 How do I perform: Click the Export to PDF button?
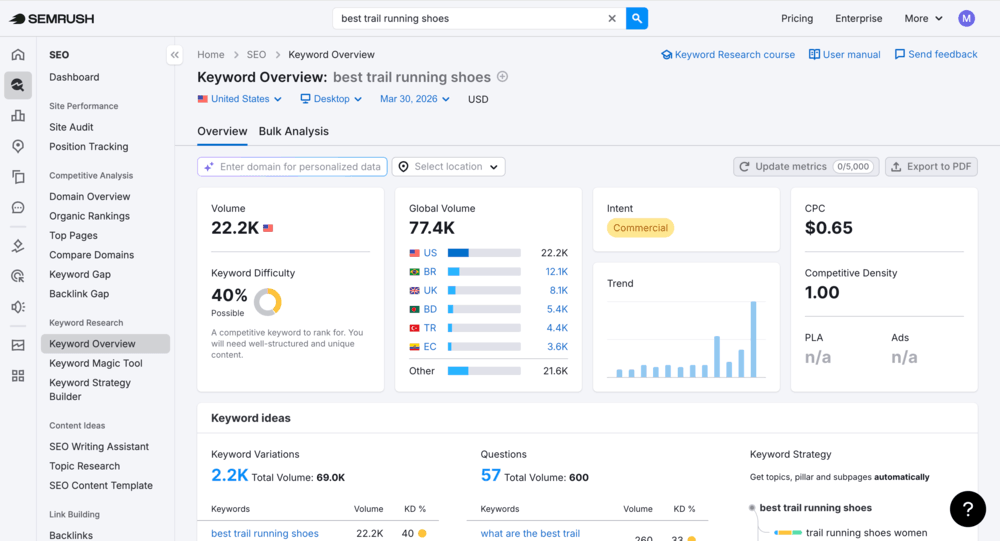click(931, 167)
